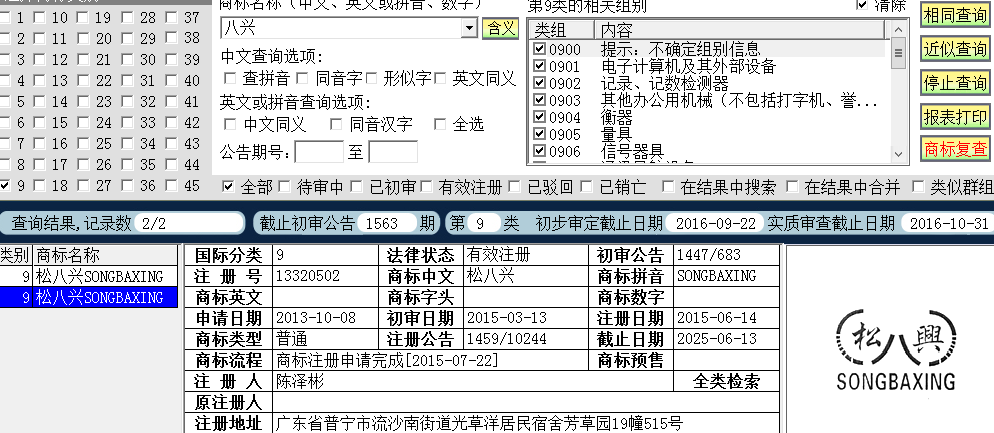Image resolution: width=994 pixels, height=433 pixels.
Task: Click the 类组 column header
Action: (x=562, y=30)
